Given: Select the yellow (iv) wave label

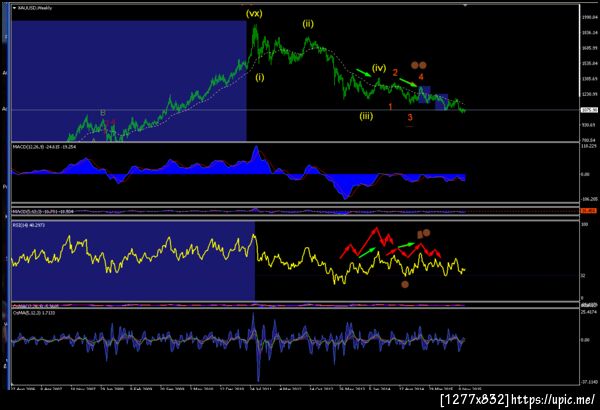Looking at the screenshot, I should pyautogui.click(x=379, y=68).
